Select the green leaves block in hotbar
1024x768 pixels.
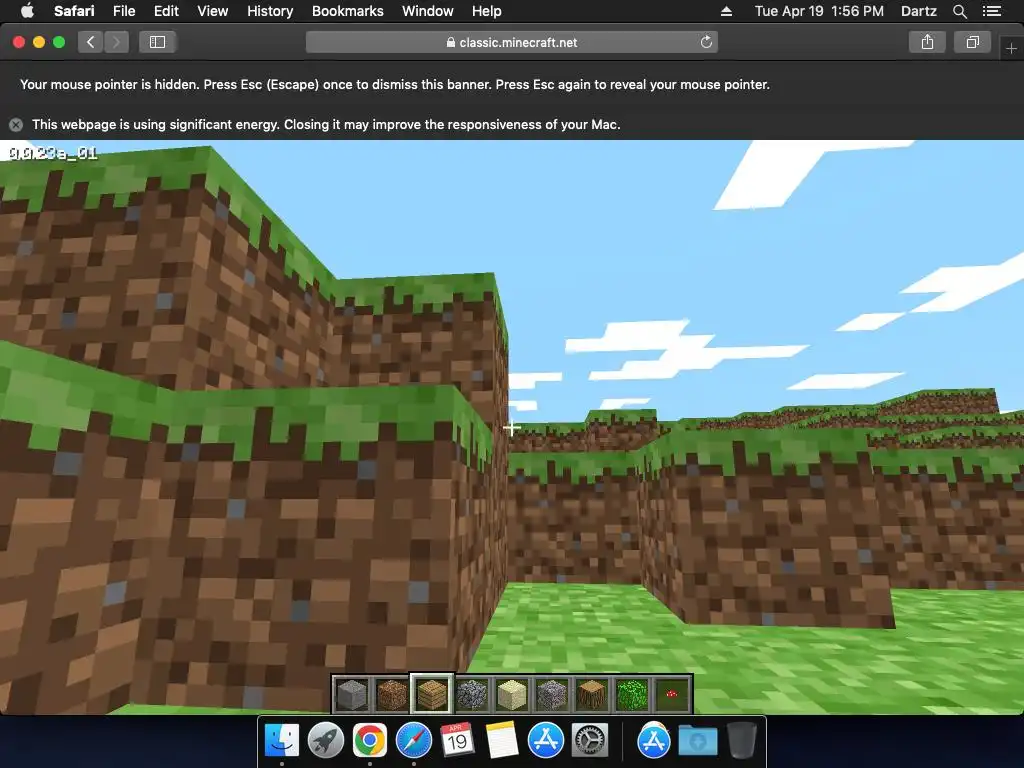632,694
